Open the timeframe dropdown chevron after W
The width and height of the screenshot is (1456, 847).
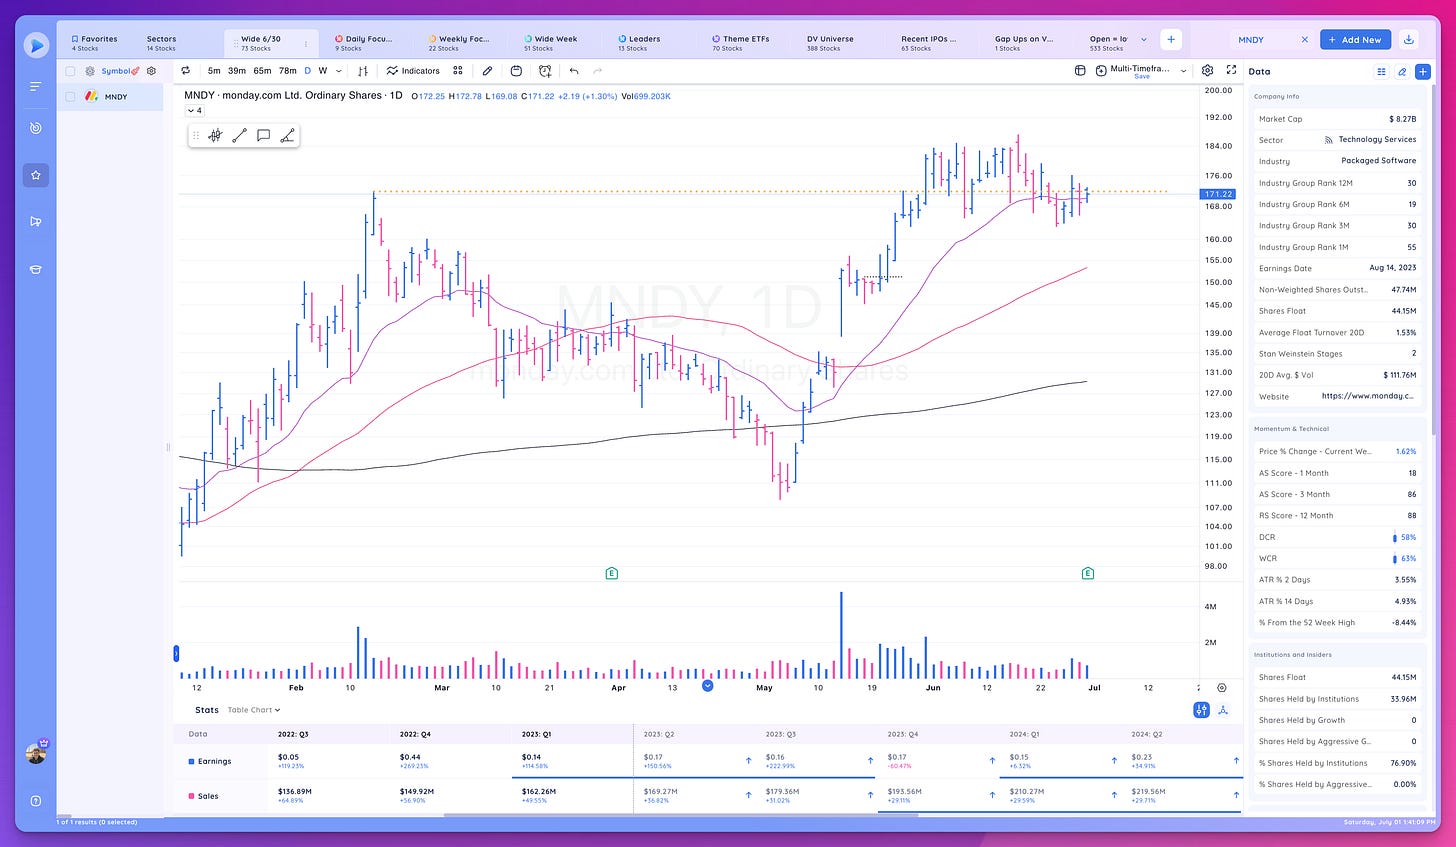click(339, 71)
